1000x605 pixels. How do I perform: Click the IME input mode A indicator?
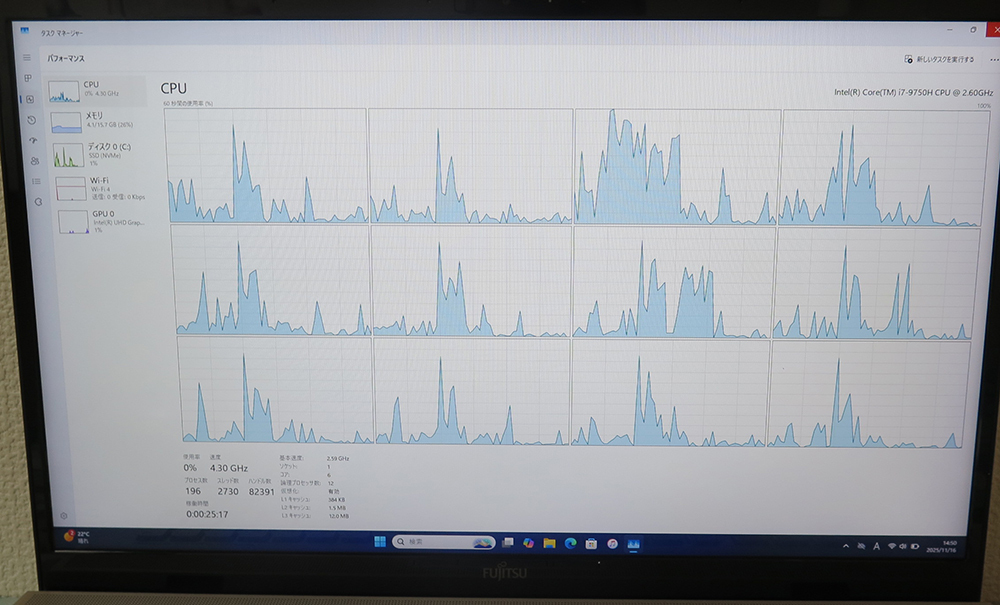(876, 546)
